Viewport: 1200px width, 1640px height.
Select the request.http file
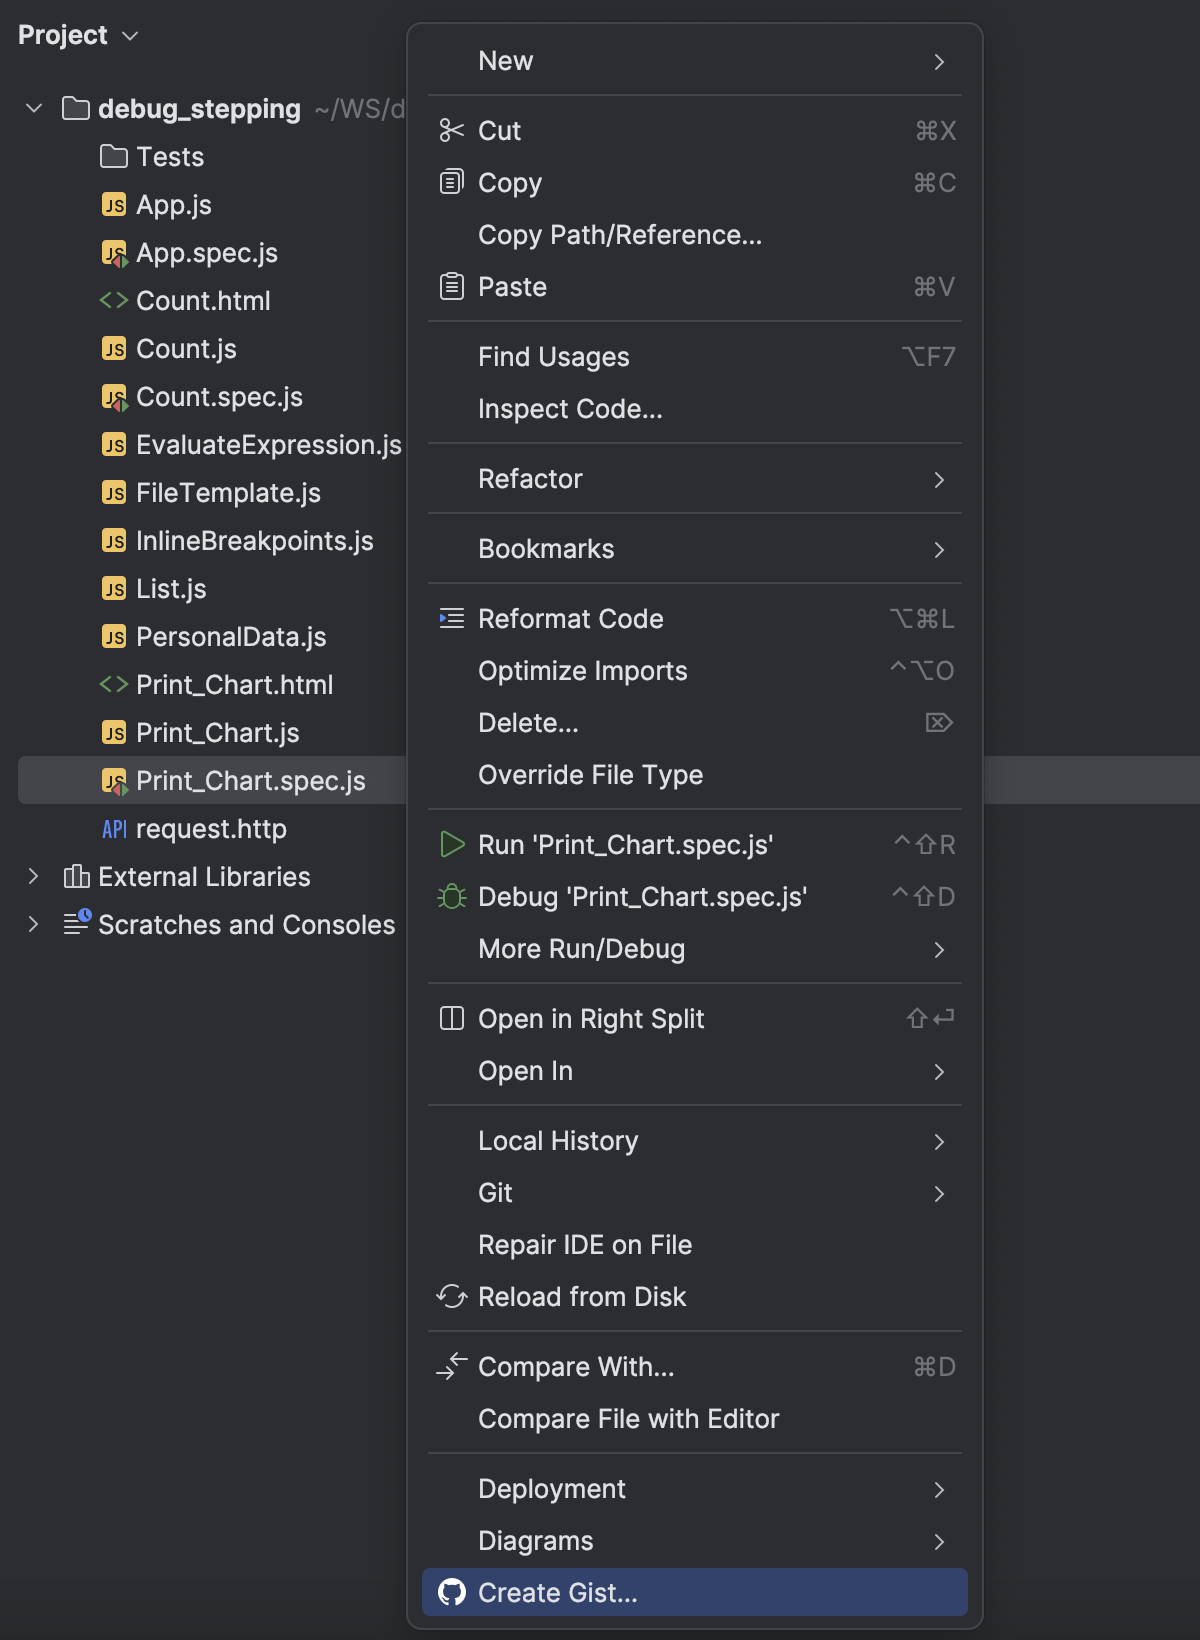pos(211,829)
